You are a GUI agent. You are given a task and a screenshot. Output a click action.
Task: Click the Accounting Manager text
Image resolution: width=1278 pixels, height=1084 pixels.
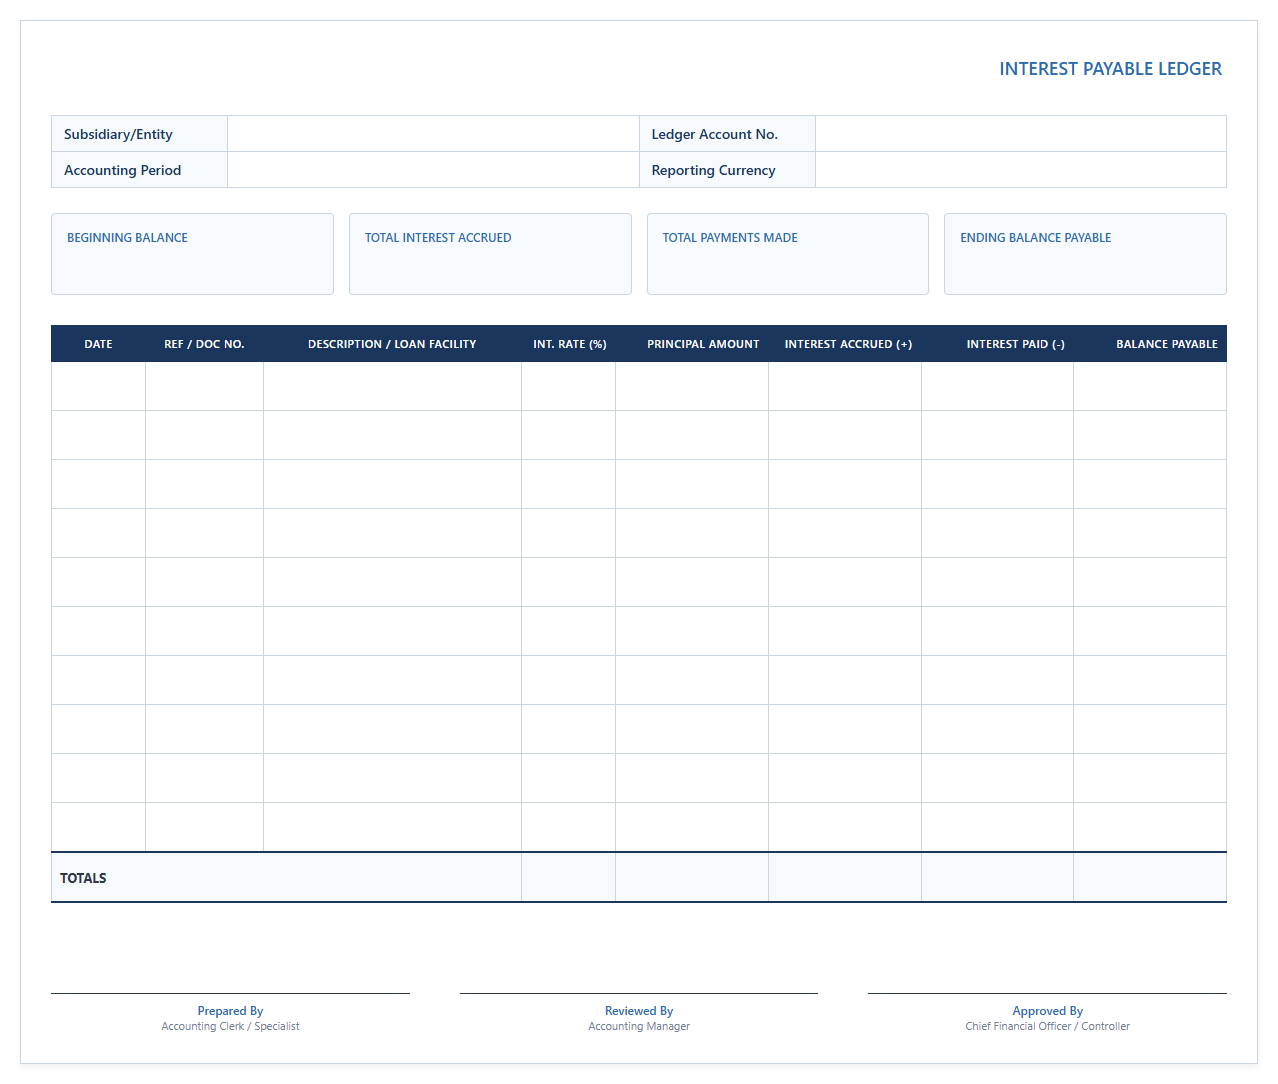[639, 1026]
